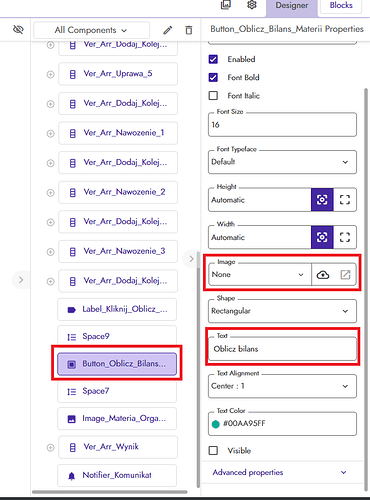Click the delete trash icon
The image size is (370, 500).
[189, 30]
